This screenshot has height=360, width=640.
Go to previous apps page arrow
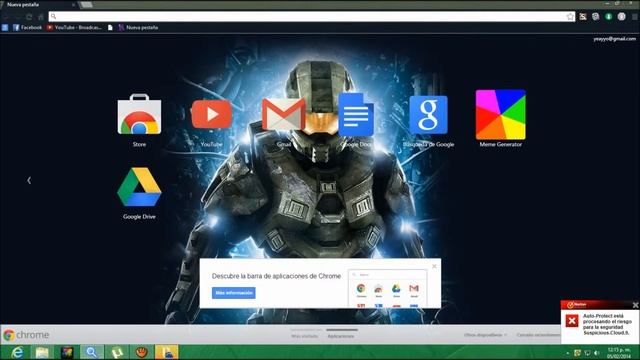[29, 180]
